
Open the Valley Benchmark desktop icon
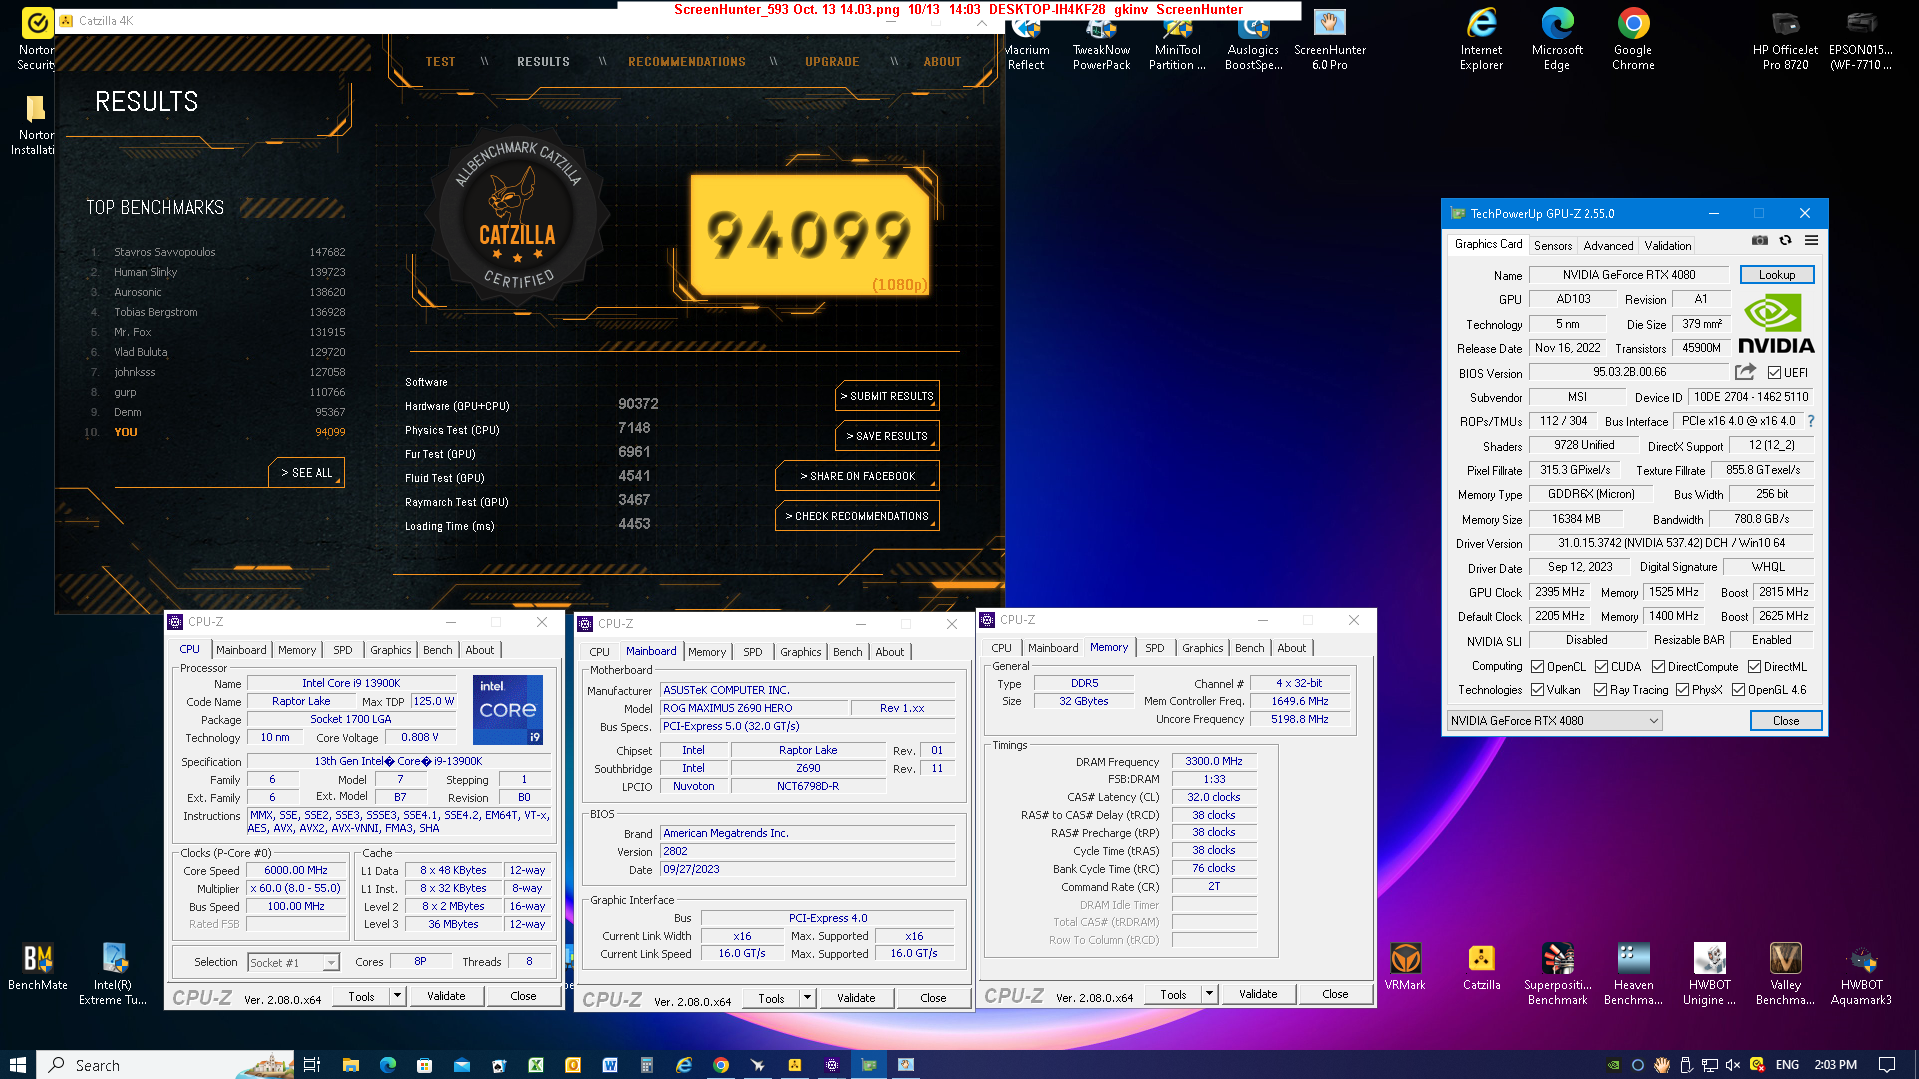tap(1785, 974)
